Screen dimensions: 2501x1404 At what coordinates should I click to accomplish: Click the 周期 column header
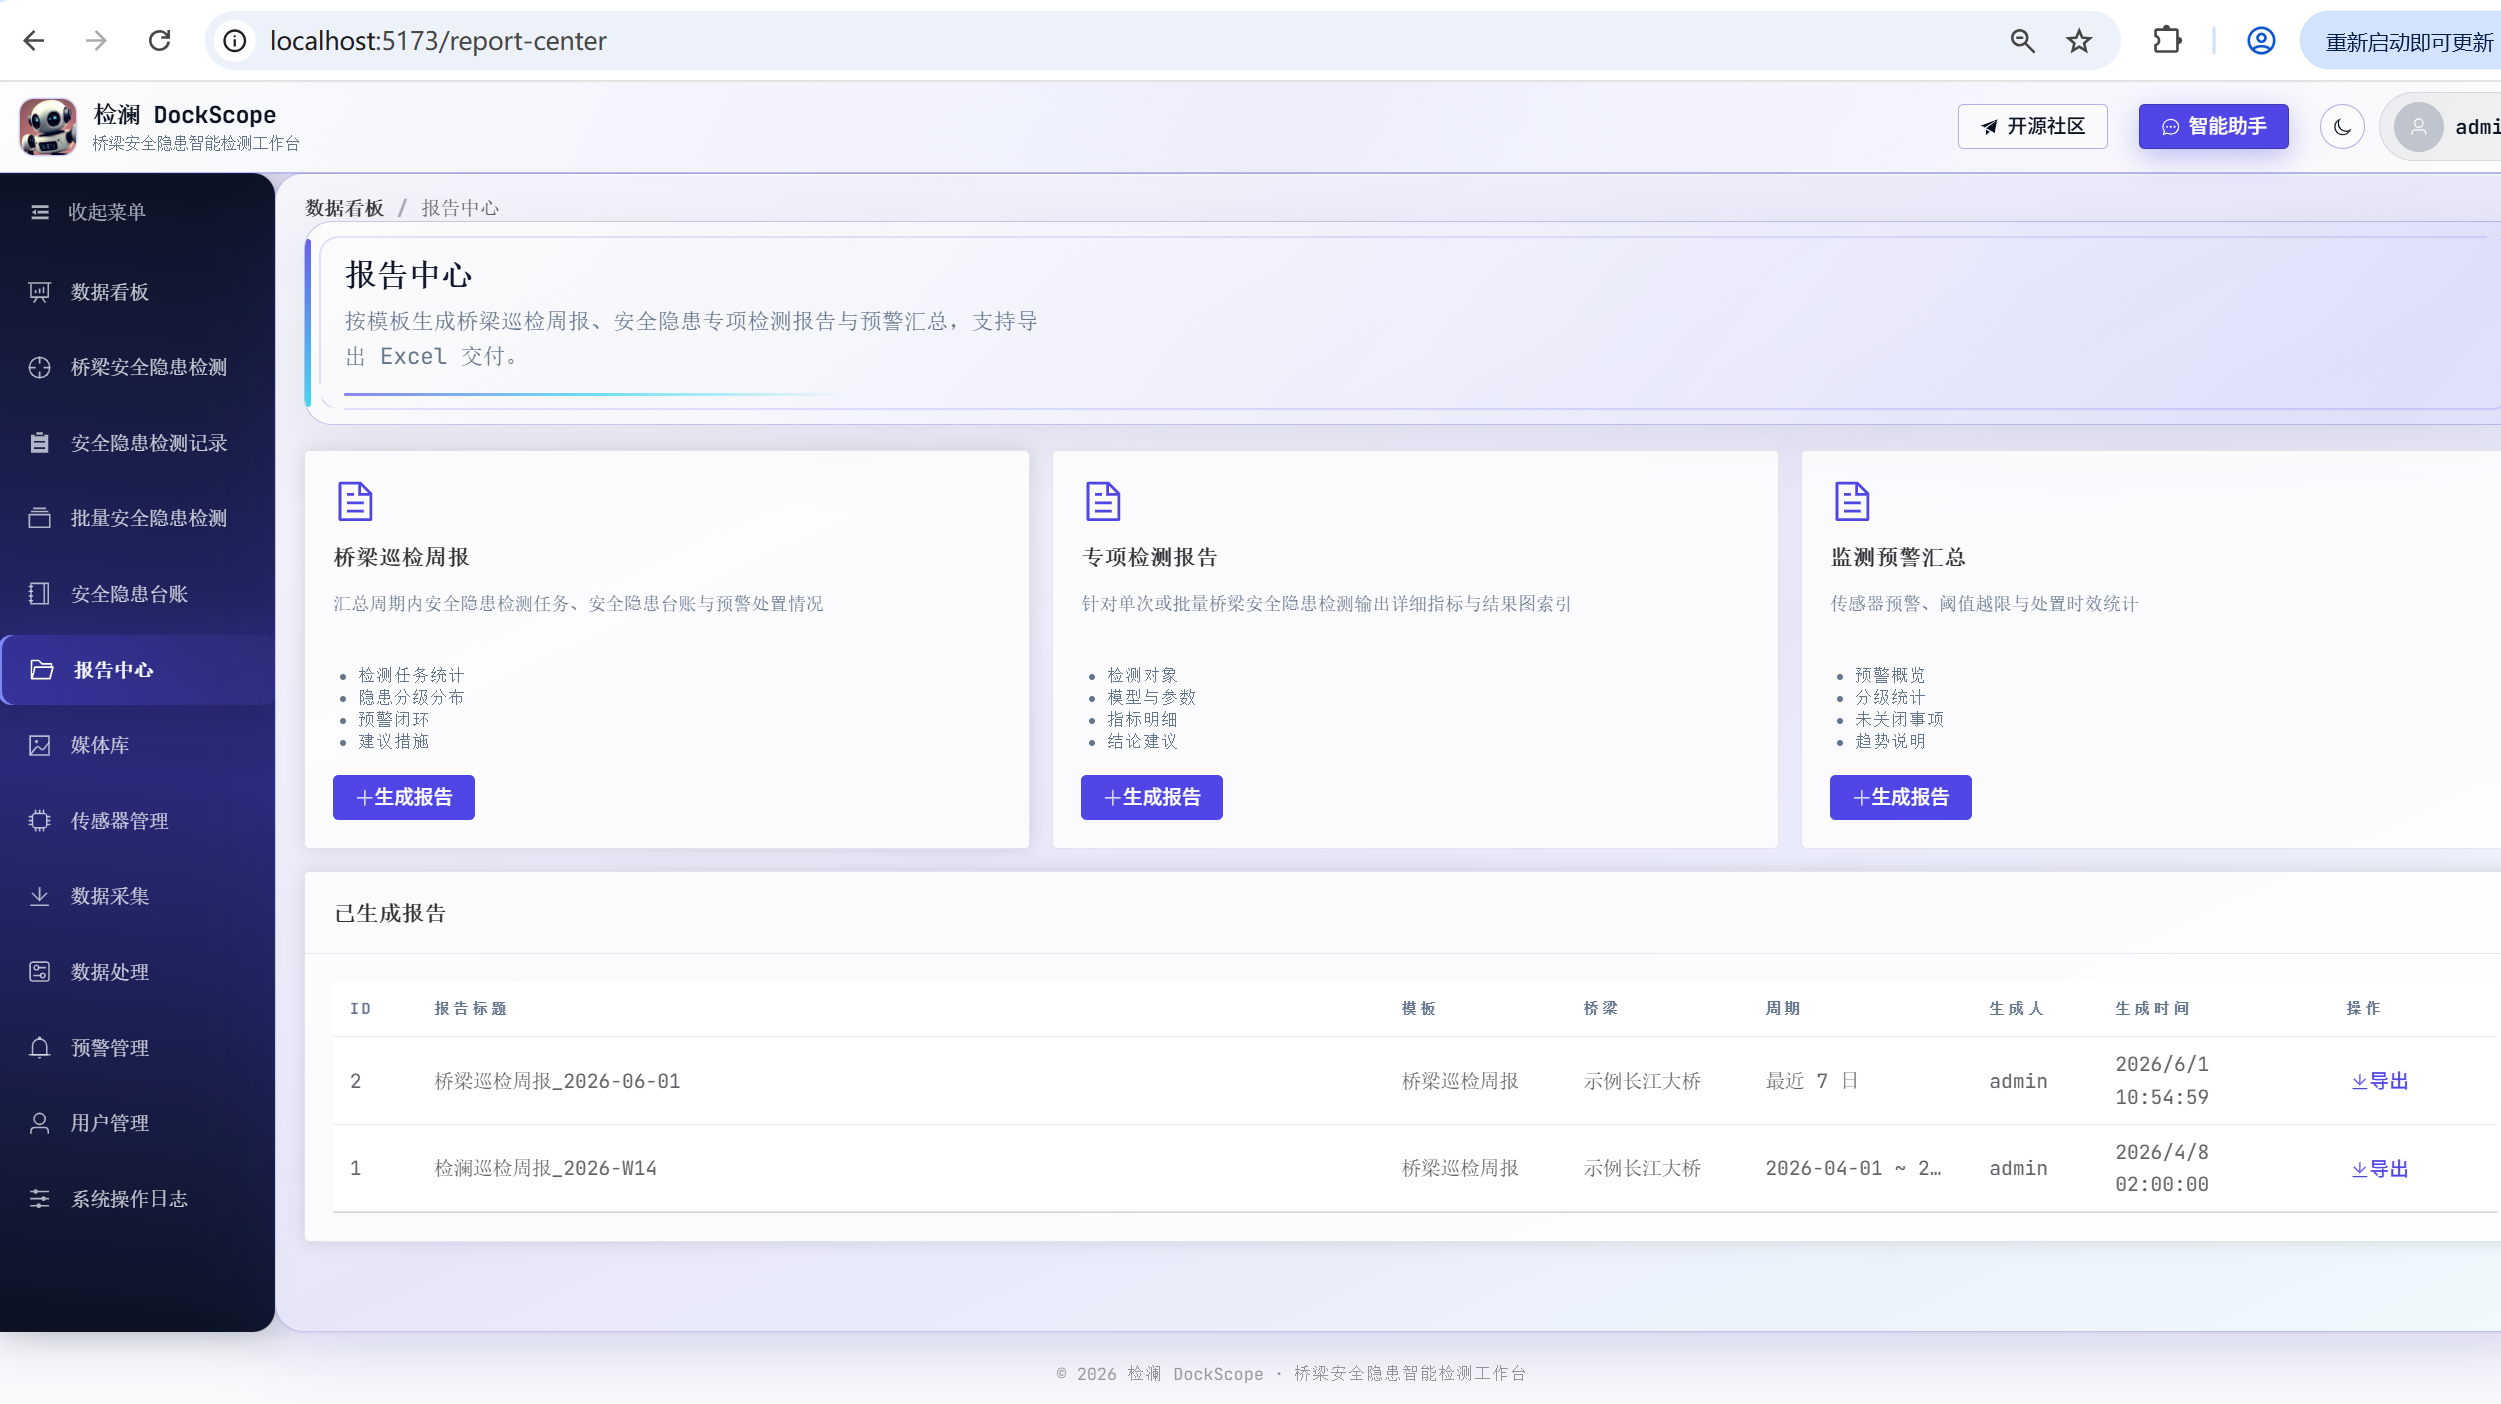(1783, 1008)
